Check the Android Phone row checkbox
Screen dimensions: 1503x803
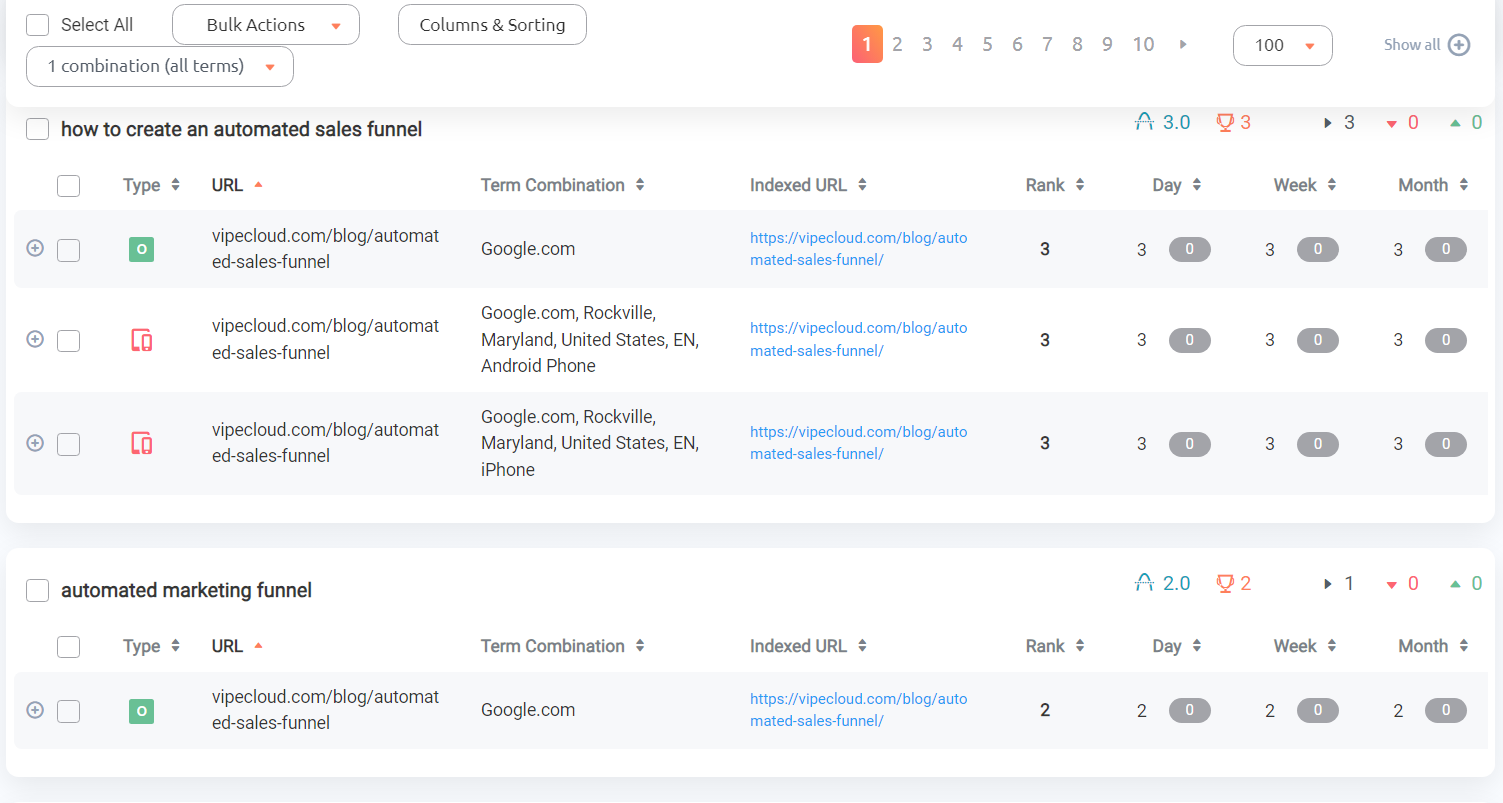point(69,341)
